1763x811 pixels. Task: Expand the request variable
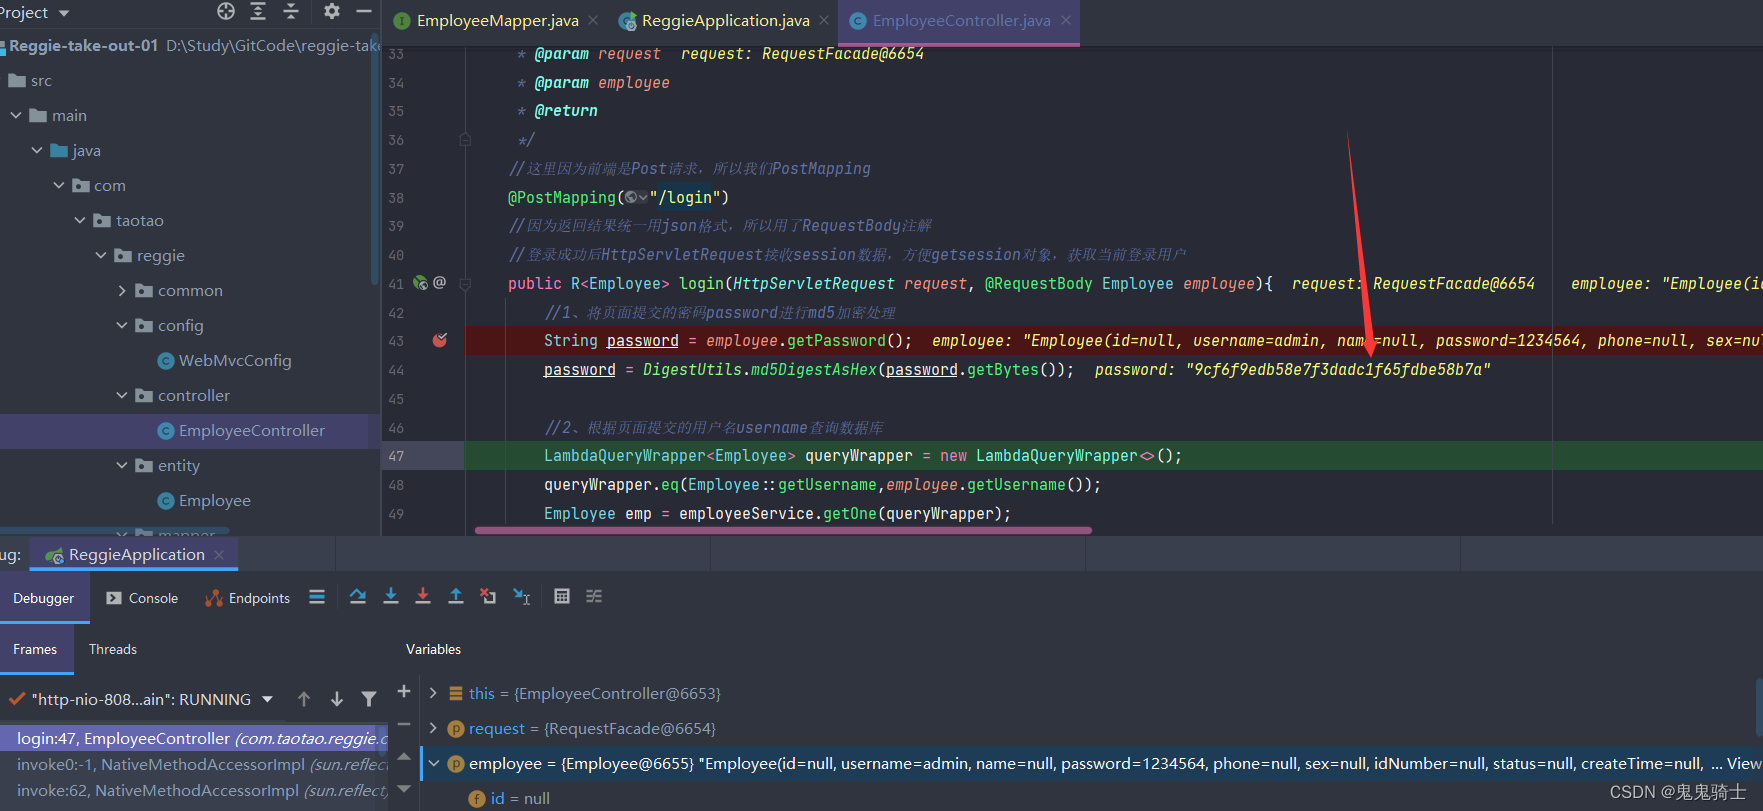pyautogui.click(x=433, y=728)
